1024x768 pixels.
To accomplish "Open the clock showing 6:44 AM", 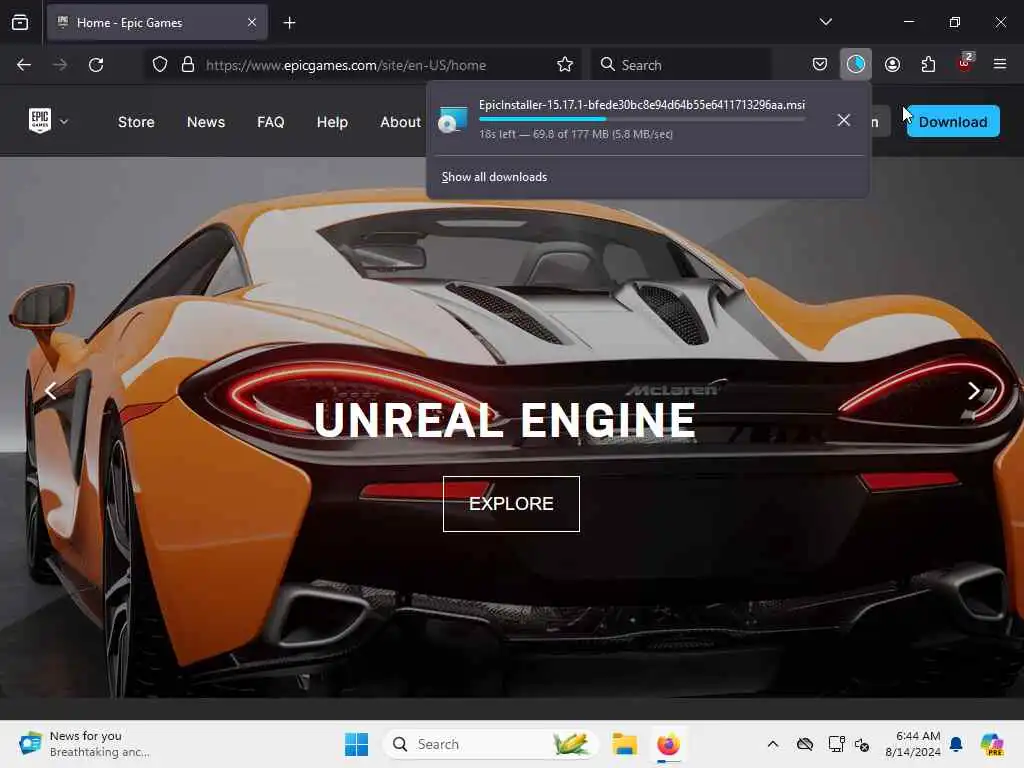I will coord(912,744).
